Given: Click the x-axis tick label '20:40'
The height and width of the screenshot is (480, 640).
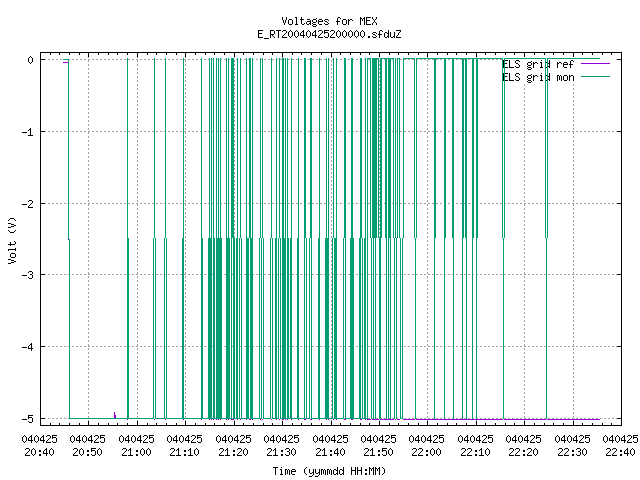Looking at the screenshot, I should (40, 452).
